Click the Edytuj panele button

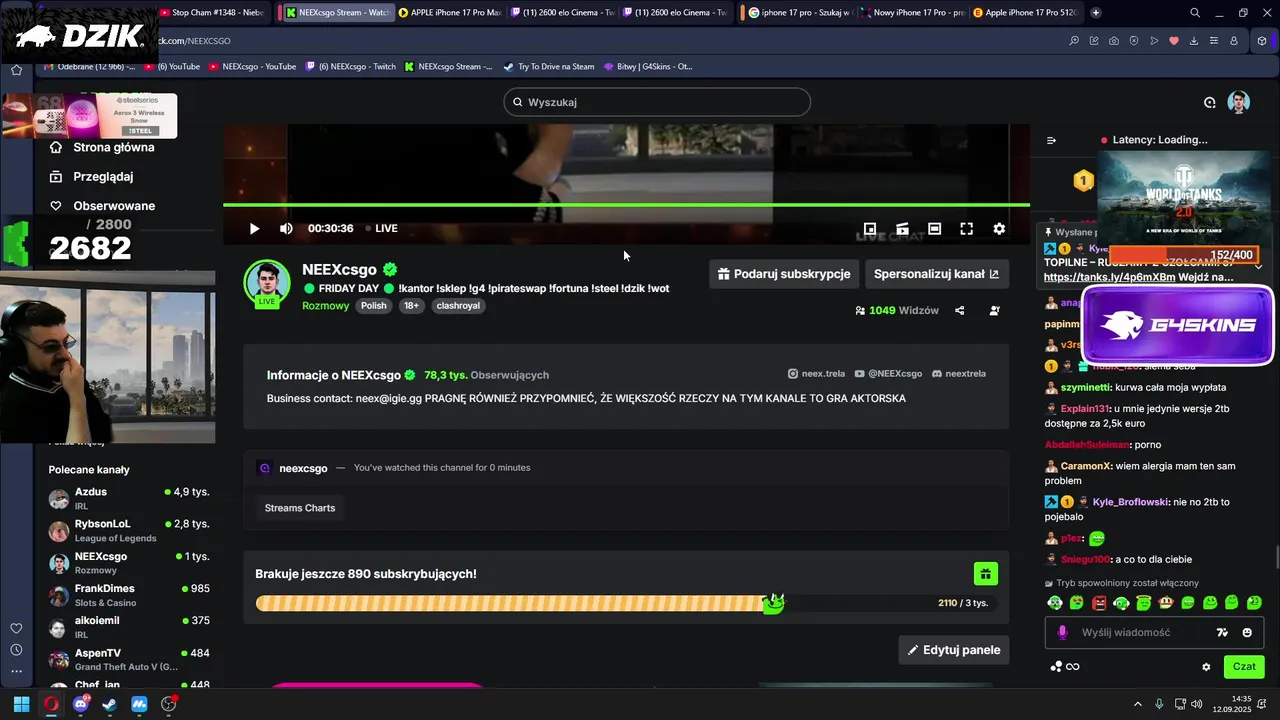coord(953,650)
